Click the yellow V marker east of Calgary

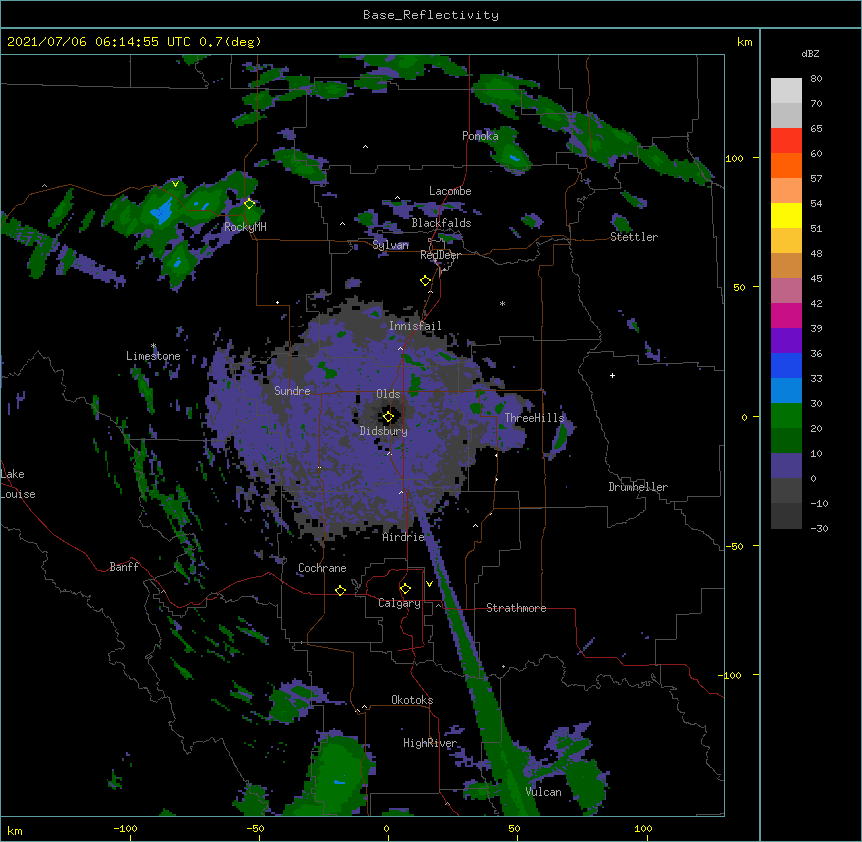429,584
